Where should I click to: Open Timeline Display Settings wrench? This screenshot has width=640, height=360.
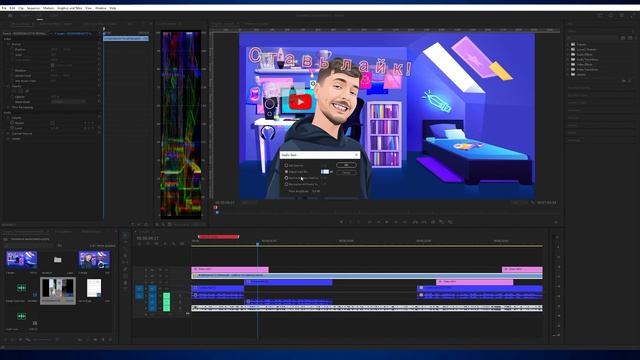(x=173, y=244)
